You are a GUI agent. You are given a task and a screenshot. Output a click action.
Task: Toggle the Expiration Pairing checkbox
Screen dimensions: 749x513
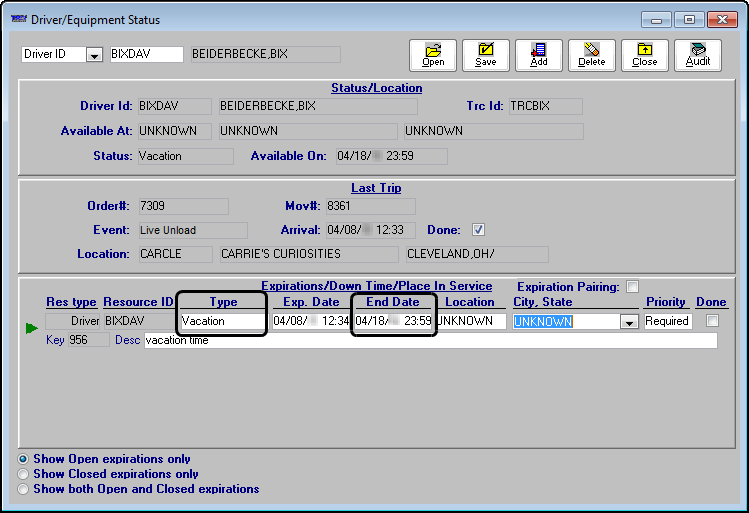[x=632, y=286]
